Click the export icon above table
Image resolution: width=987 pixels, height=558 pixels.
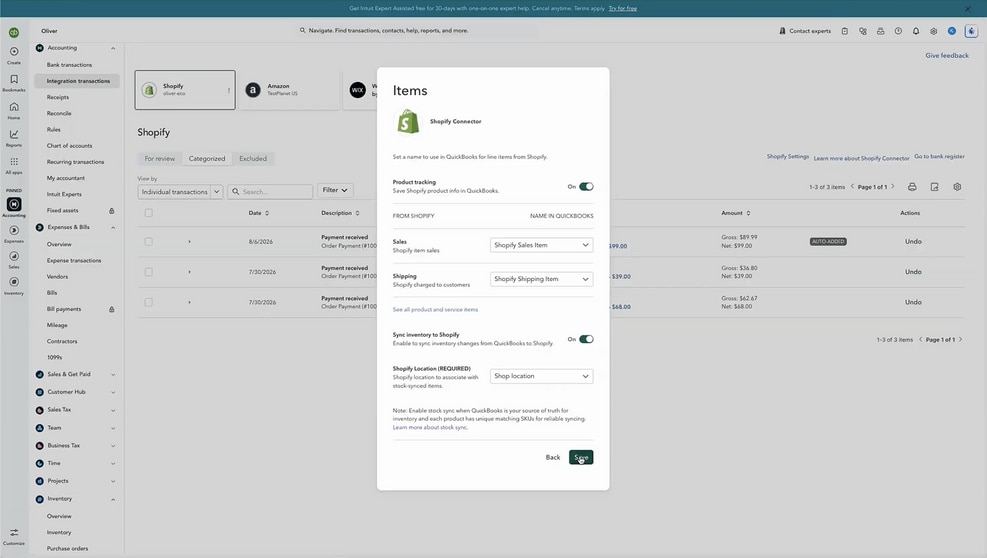point(935,187)
